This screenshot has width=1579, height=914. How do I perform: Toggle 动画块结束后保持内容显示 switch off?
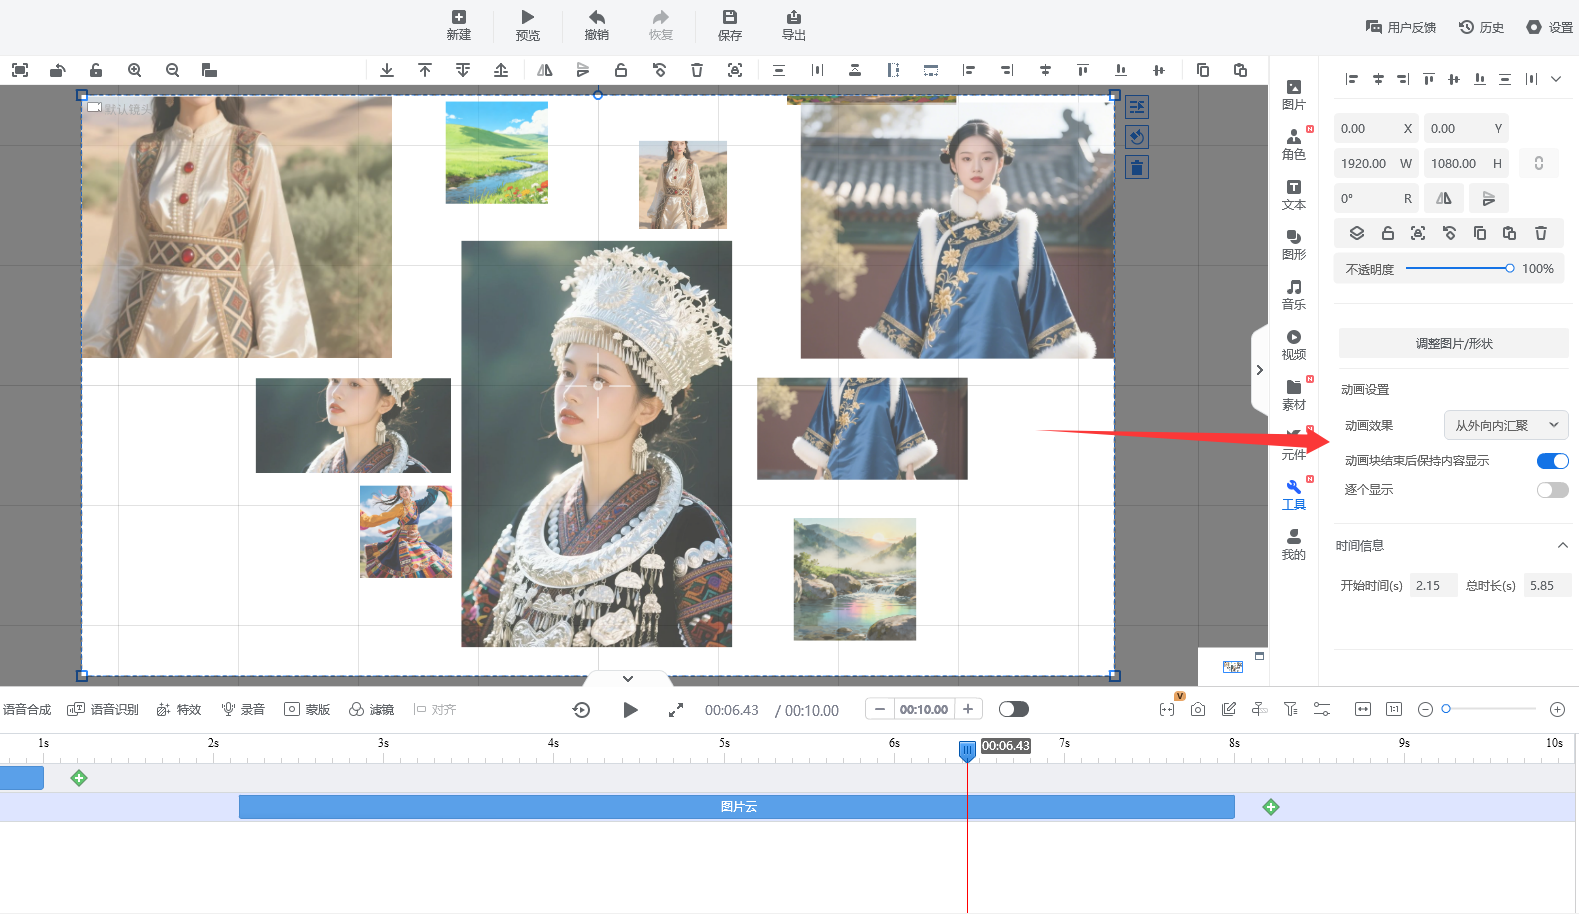[1552, 461]
